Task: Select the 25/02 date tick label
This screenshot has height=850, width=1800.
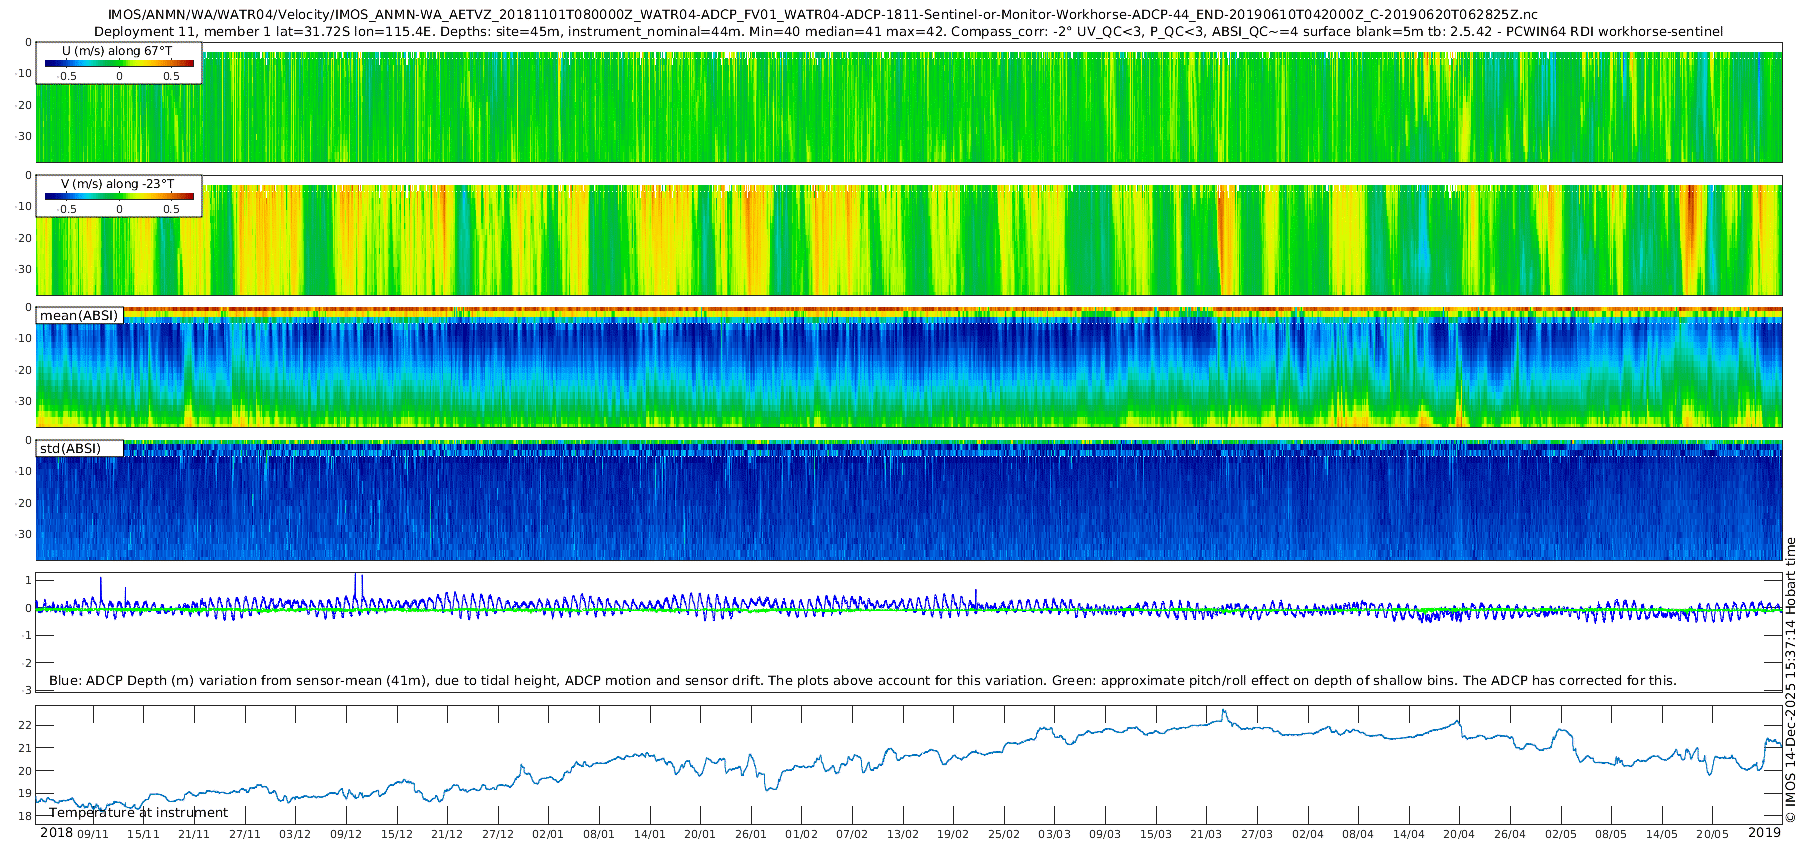Action: point(1004,834)
